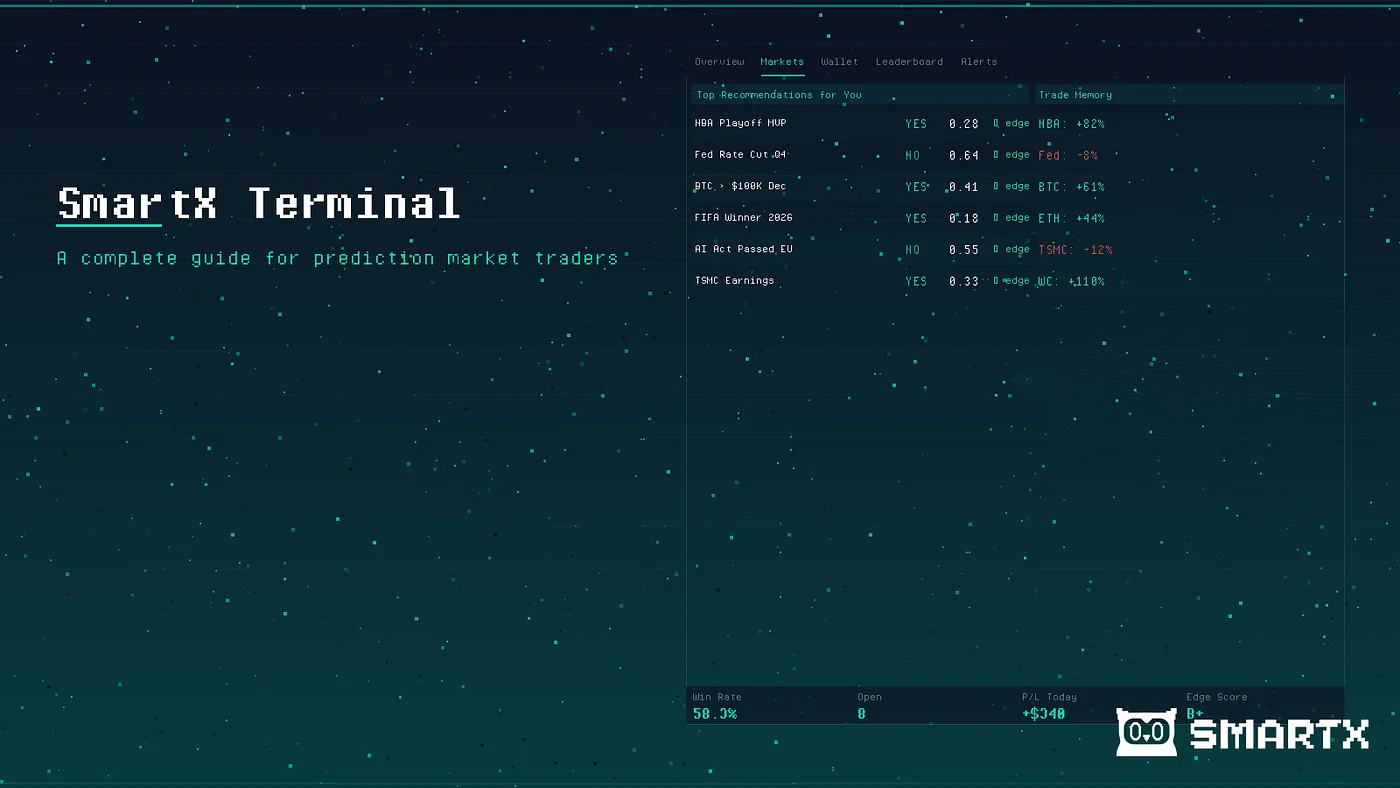Click the 0.41 price value
1400x788 pixels.
point(964,187)
